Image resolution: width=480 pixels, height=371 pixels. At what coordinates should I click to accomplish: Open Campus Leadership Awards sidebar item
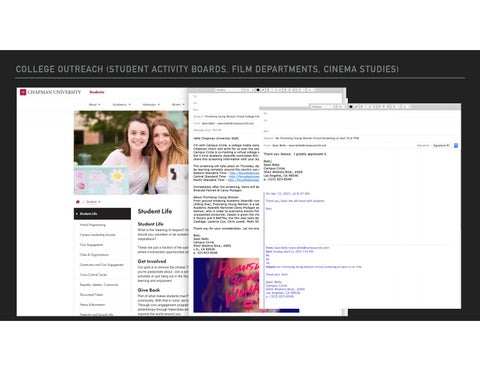coord(97,235)
